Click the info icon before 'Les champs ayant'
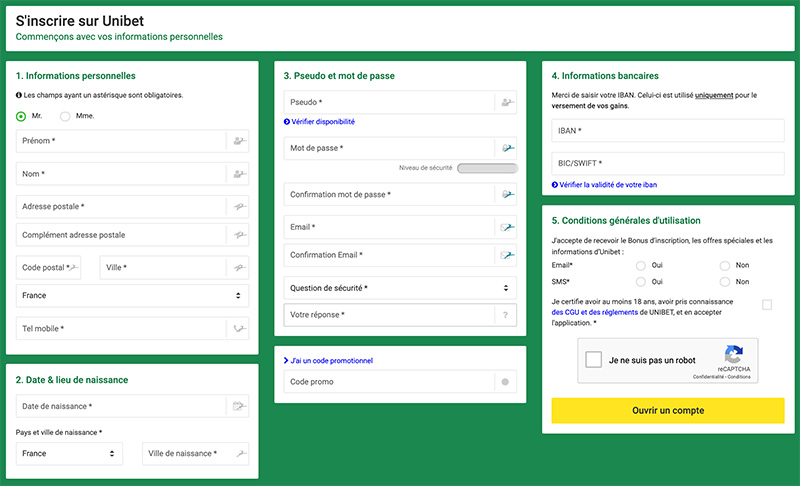Image resolution: width=800 pixels, height=486 pixels. pos(18,95)
